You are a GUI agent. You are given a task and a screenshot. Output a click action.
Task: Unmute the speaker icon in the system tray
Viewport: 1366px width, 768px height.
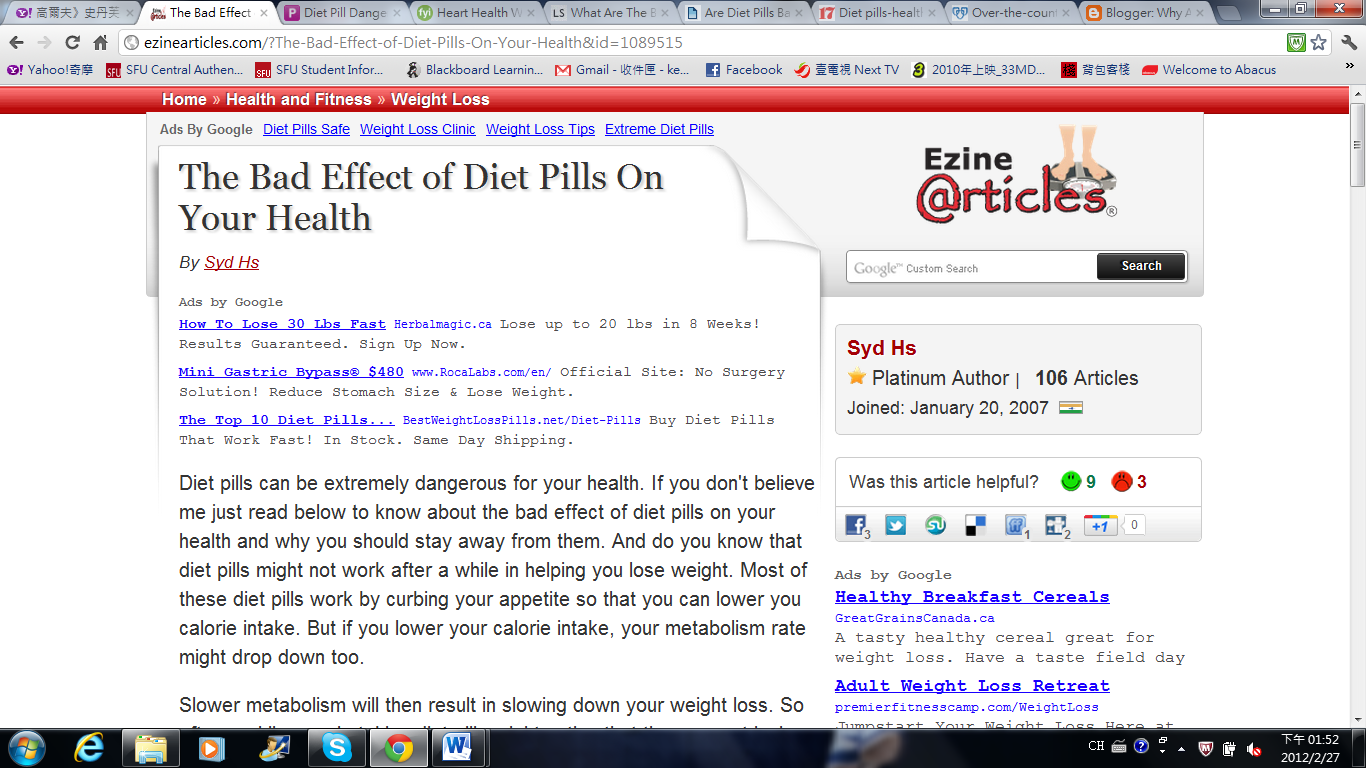pos(1253,749)
